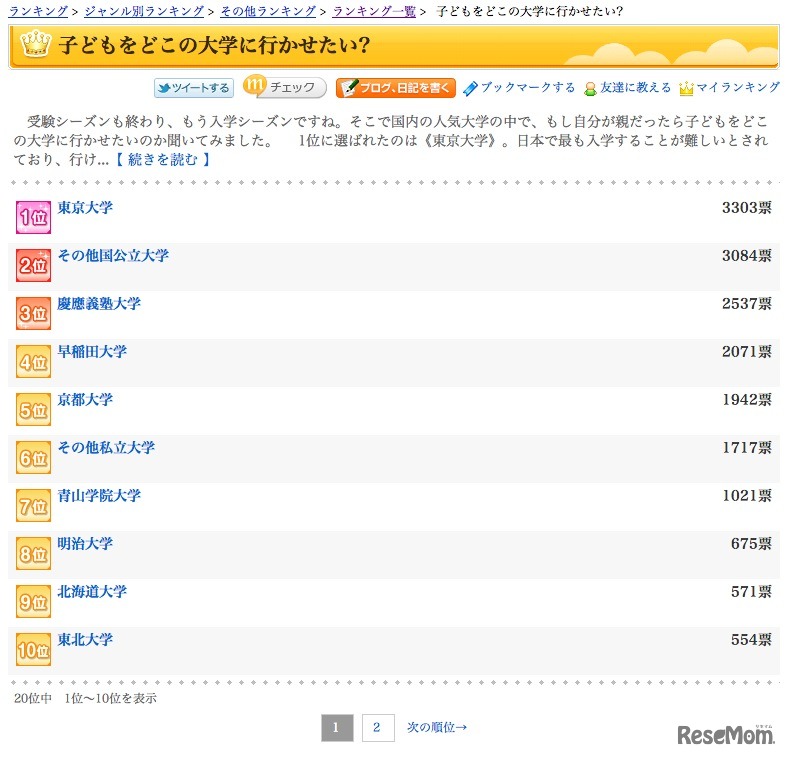Viewport: 788px width, 758px height.
Task: Click the 9位 rank badge
Action: pos(33,601)
